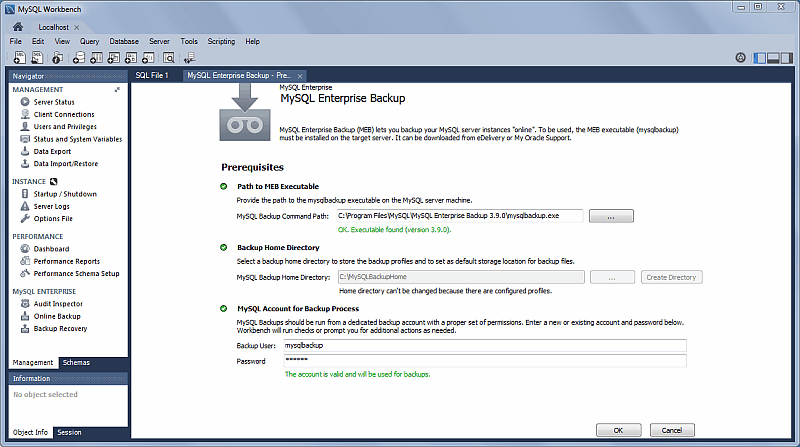Close the MySQL Enterprise Backup tab
800x447 pixels.
point(300,76)
